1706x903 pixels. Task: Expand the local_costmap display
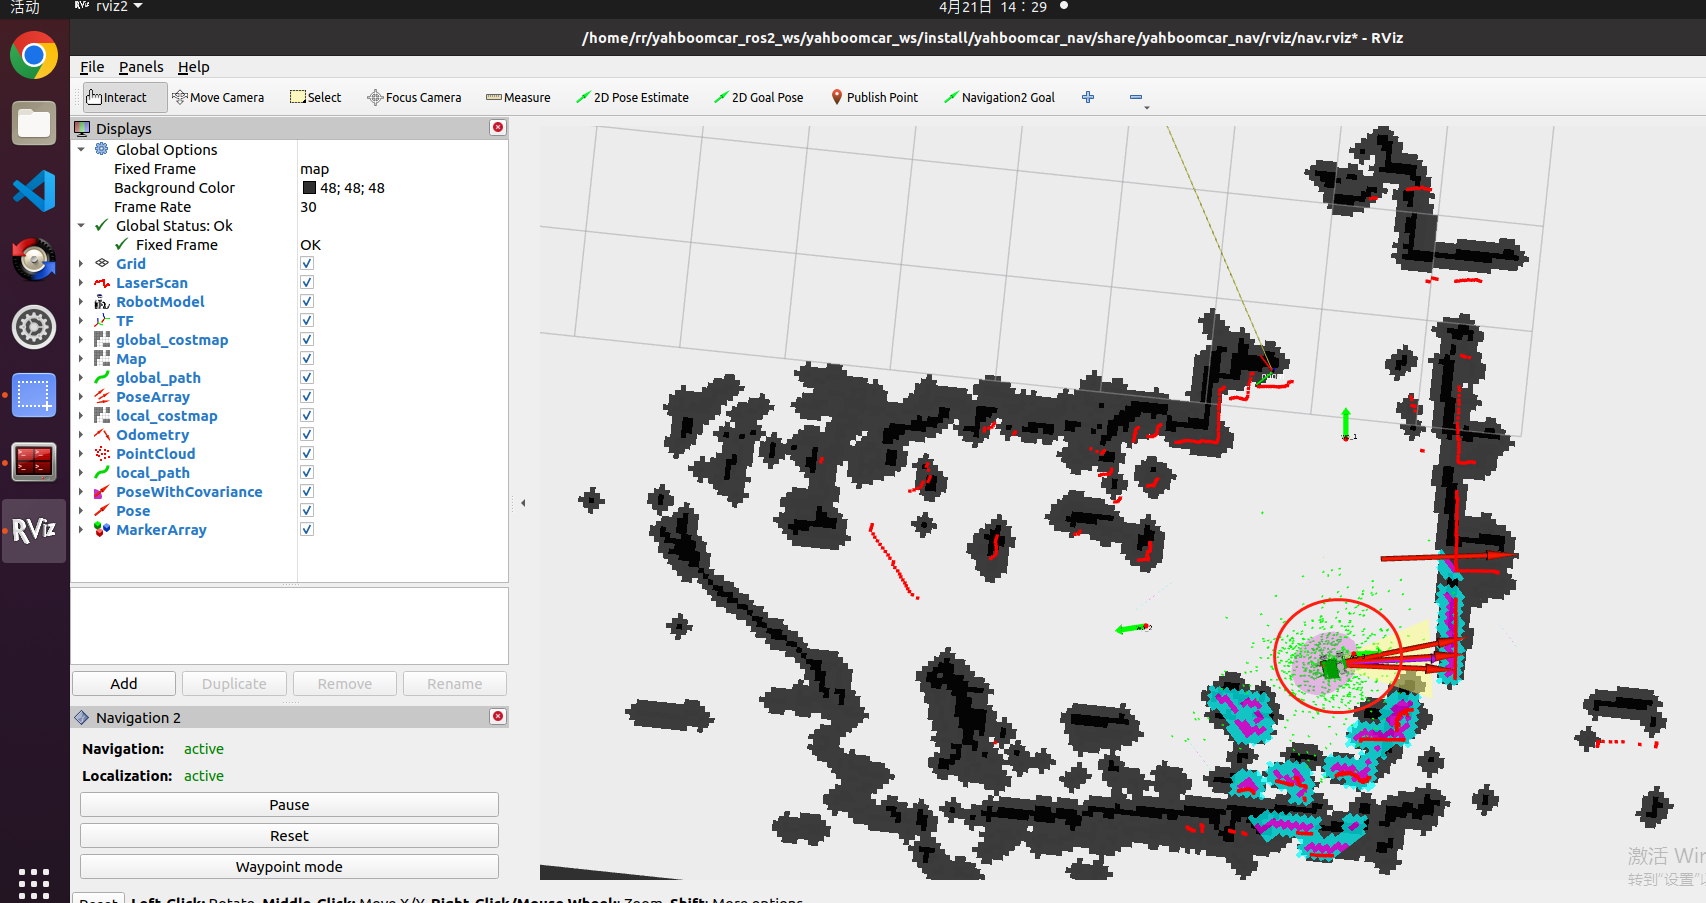[x=81, y=415]
